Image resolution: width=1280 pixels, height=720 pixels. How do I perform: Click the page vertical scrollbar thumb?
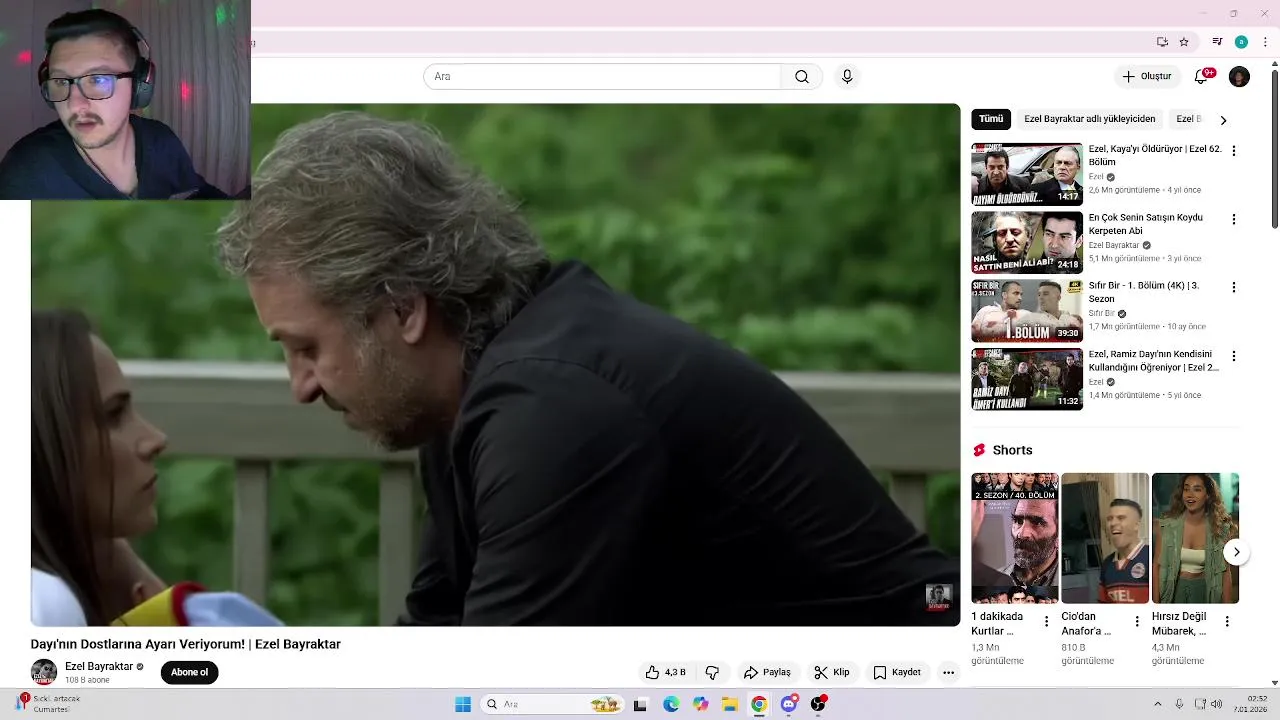1274,150
